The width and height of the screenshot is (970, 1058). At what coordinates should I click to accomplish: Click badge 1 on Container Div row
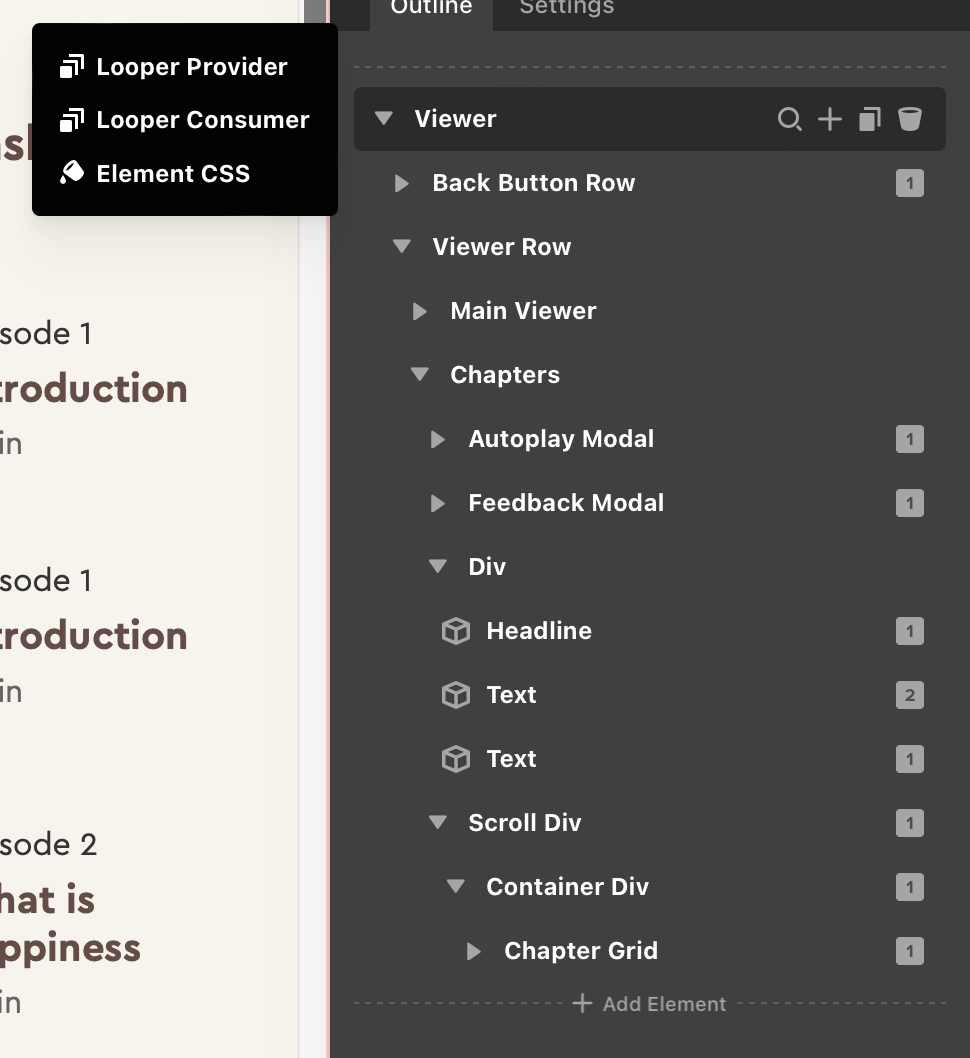click(910, 887)
